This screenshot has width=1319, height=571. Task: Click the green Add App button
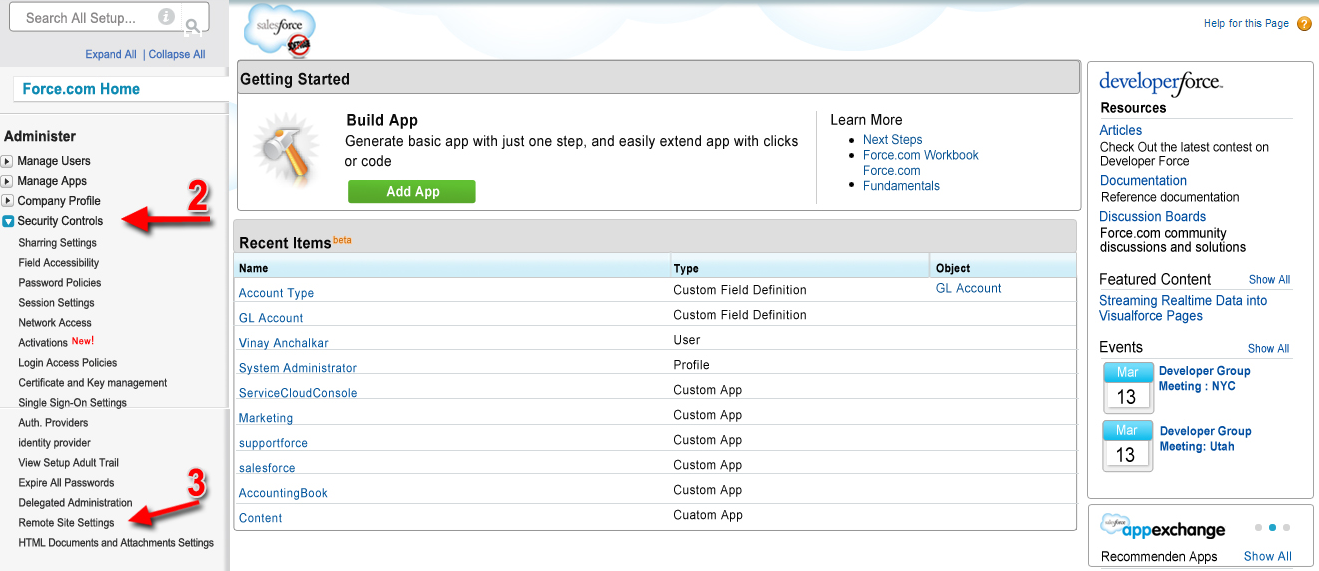pos(412,192)
